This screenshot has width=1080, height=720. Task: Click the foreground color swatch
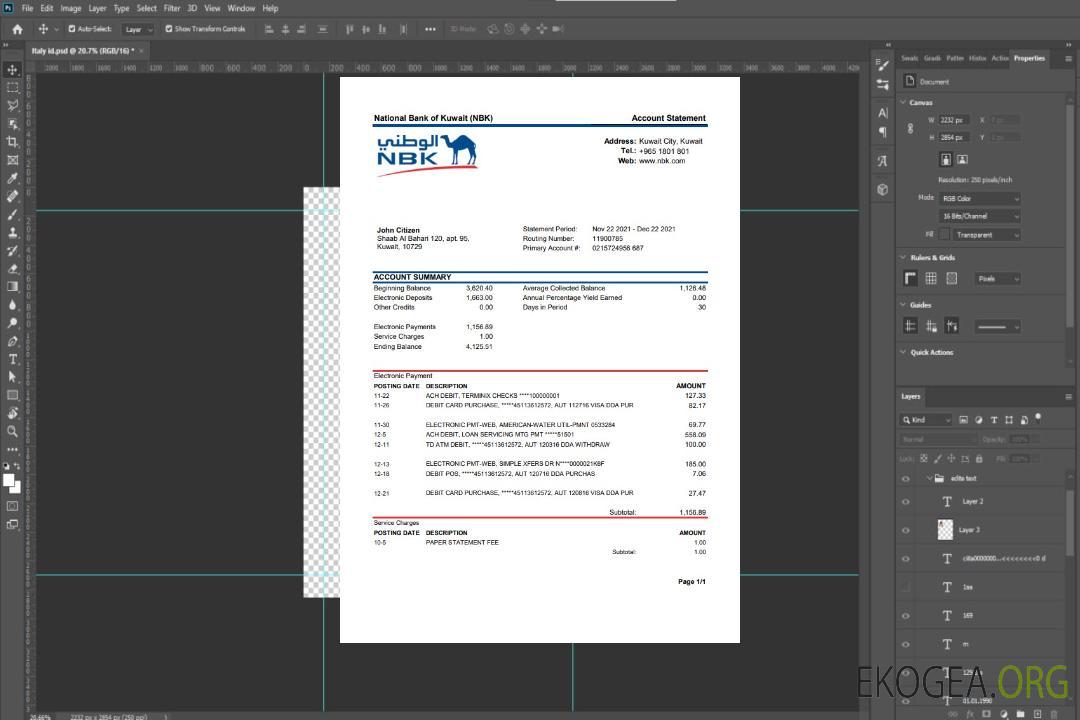pyautogui.click(x=9, y=481)
